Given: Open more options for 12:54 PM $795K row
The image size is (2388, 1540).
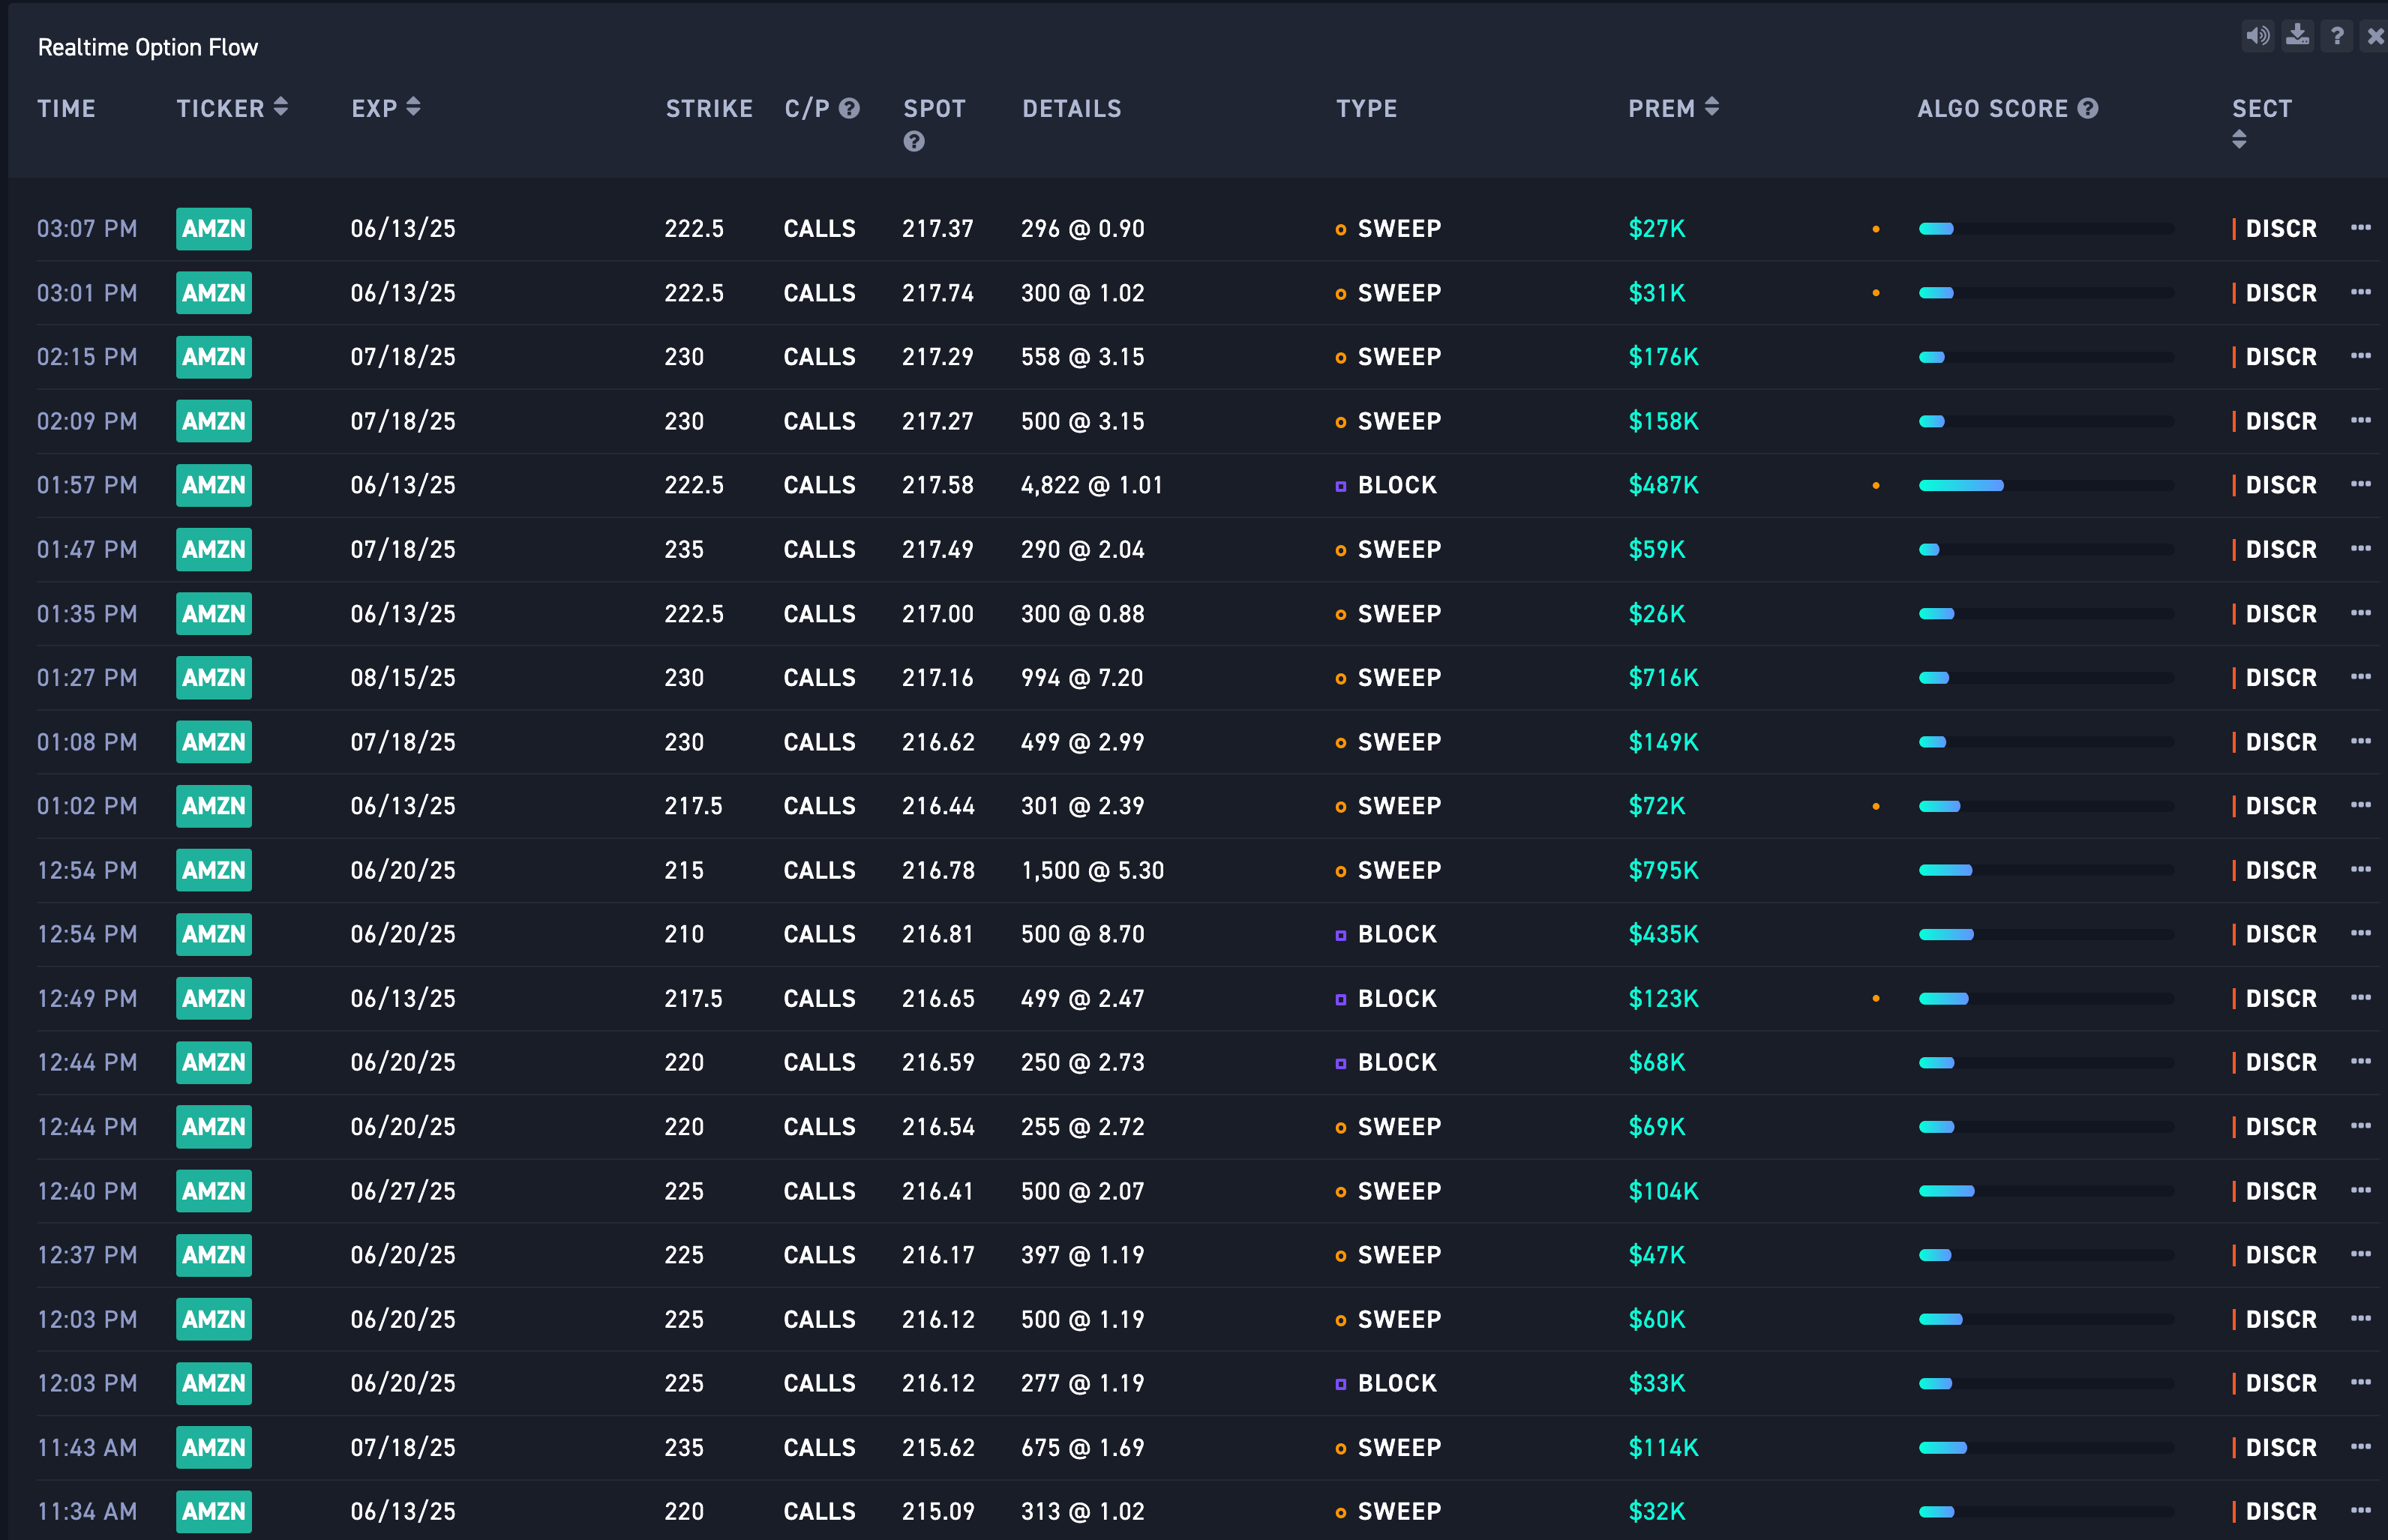Looking at the screenshot, I should point(2360,869).
